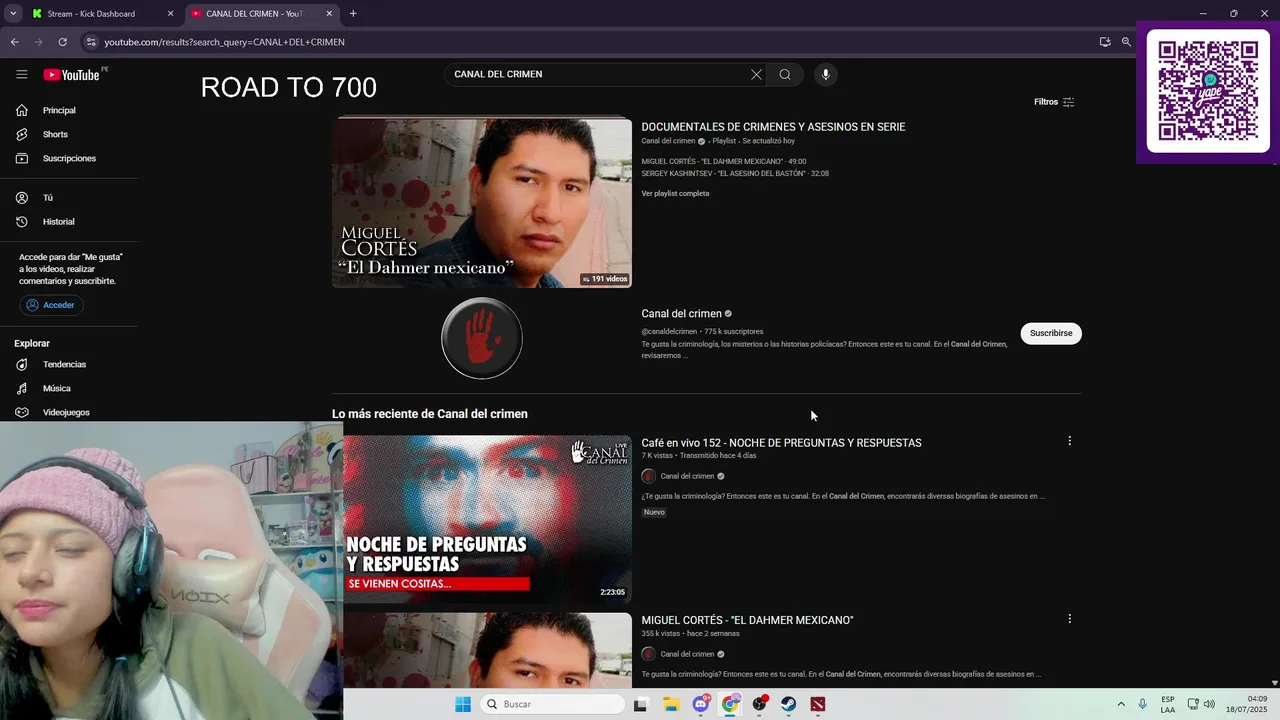Focus the browser address bar URL
The image size is (1280, 720).
click(x=224, y=42)
